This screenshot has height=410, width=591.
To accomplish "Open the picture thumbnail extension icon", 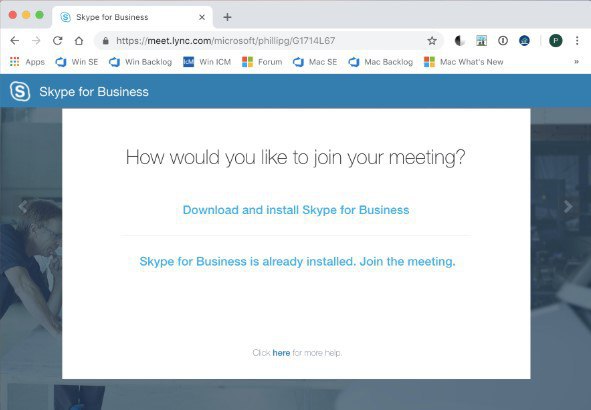I will pos(481,41).
